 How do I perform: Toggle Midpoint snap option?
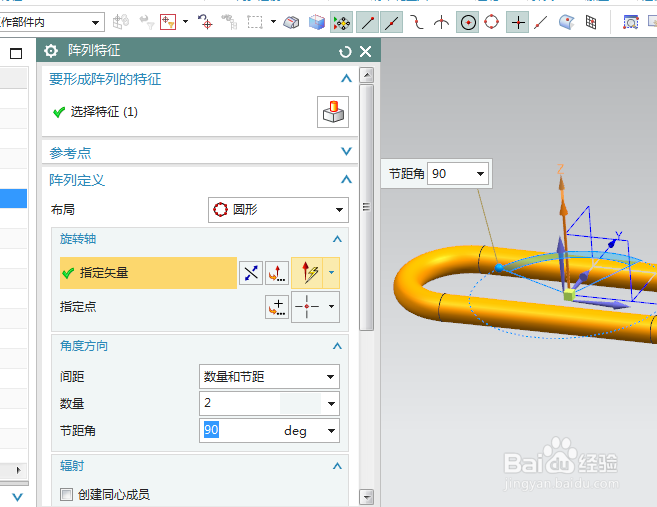tap(391, 23)
